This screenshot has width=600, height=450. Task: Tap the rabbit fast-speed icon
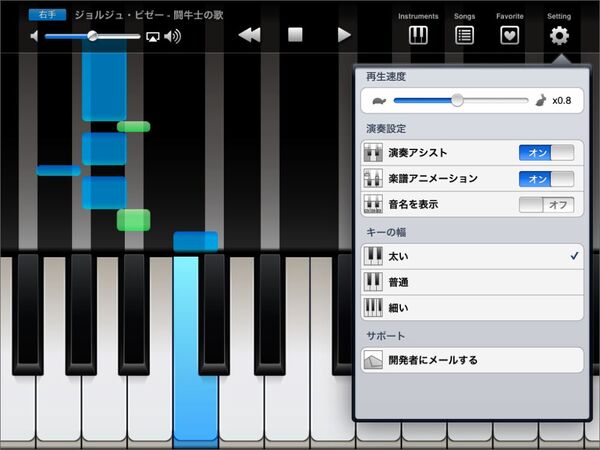[x=540, y=100]
